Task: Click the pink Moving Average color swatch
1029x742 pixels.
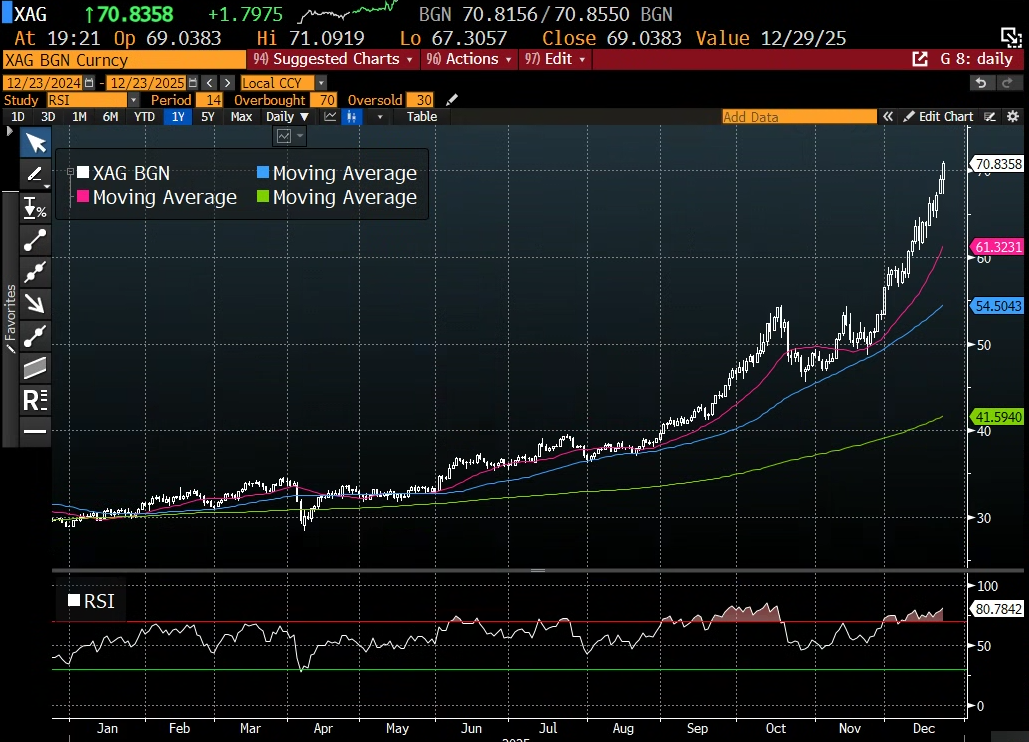Action: pyautogui.click(x=83, y=197)
